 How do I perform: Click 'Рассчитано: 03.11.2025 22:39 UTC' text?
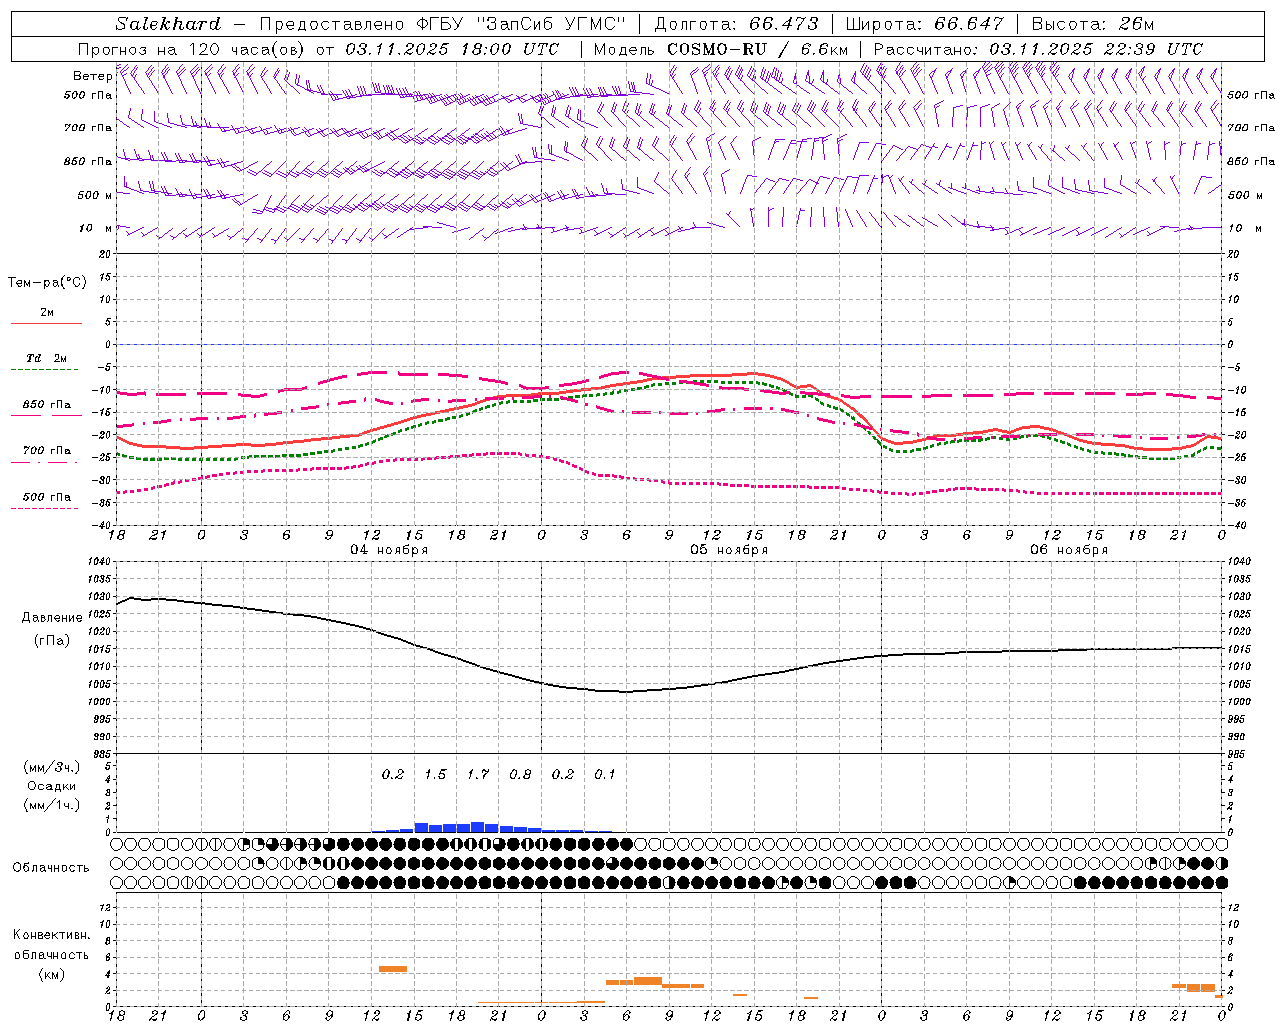click(x=1038, y=49)
